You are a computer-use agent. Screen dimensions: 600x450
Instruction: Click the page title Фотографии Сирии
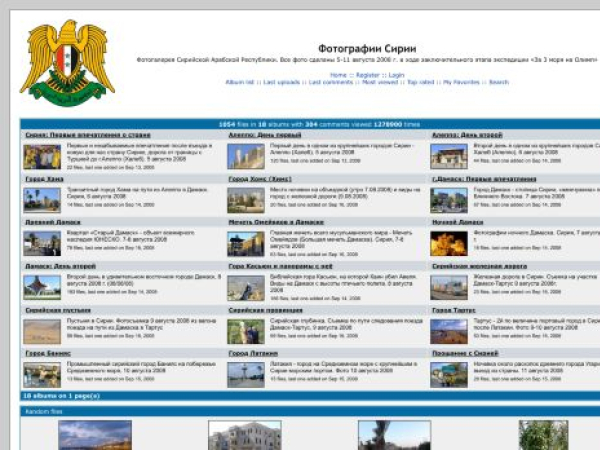[367, 49]
